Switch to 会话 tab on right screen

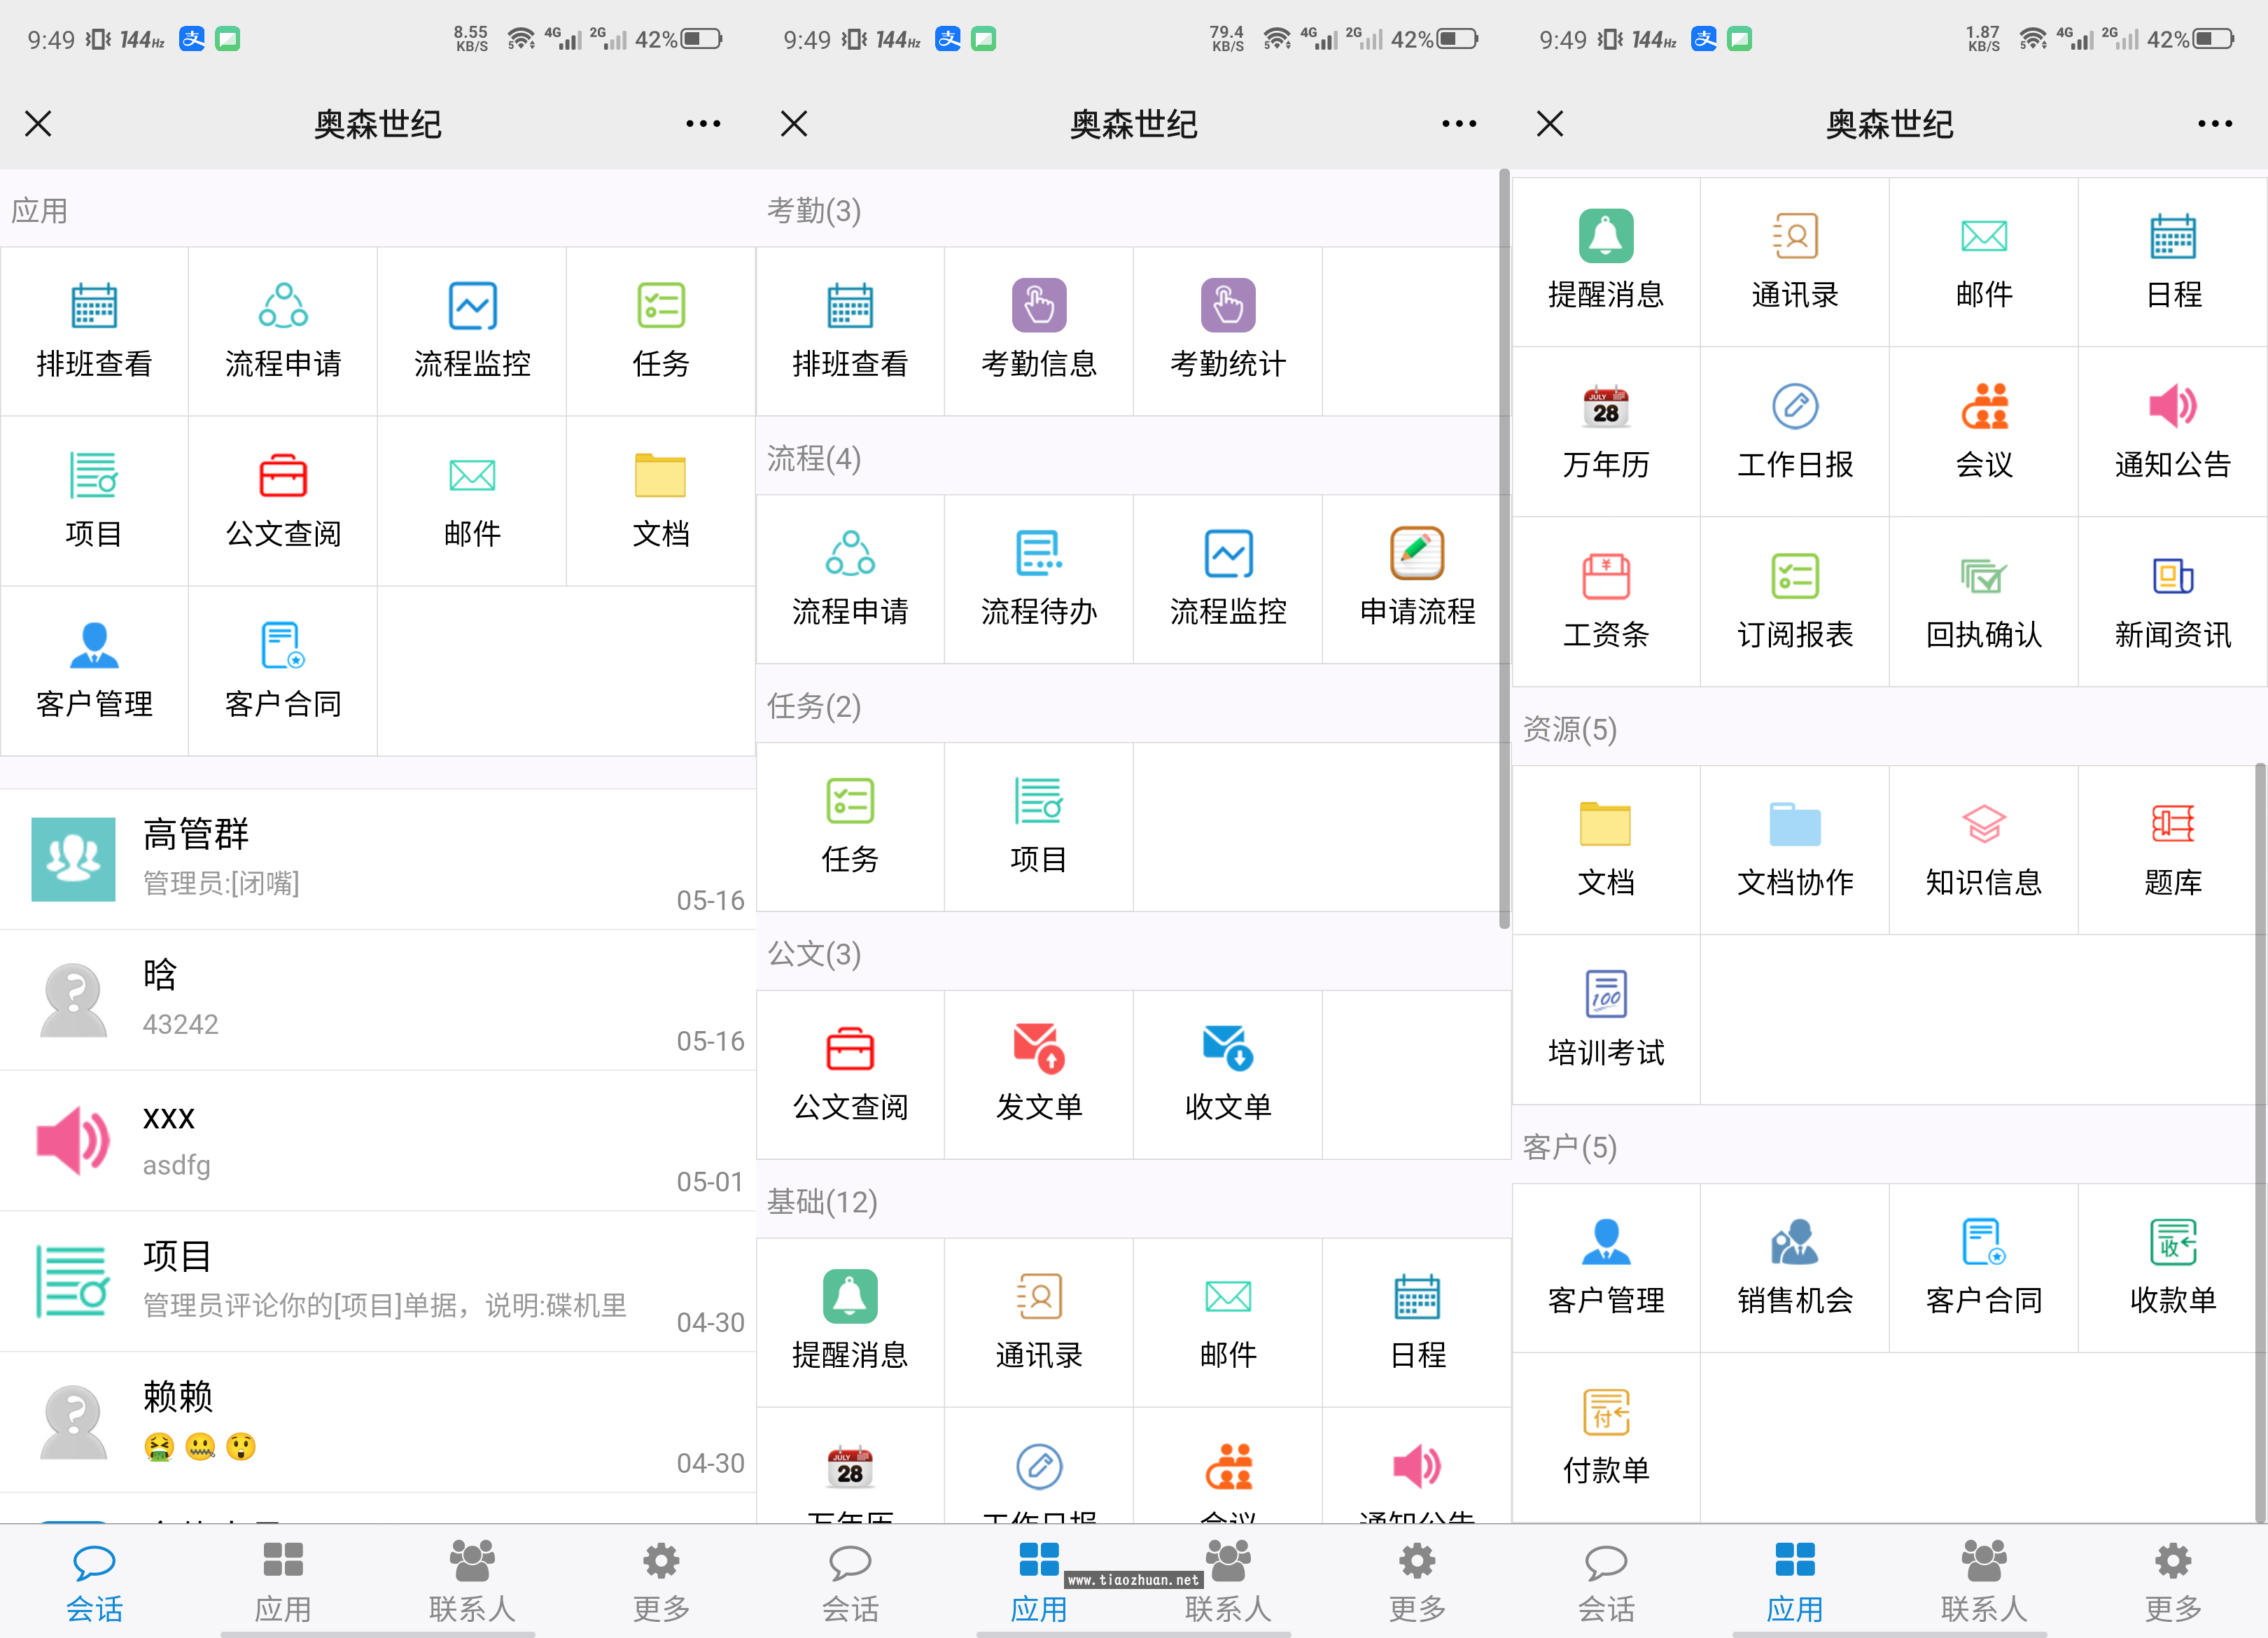click(x=1605, y=1582)
